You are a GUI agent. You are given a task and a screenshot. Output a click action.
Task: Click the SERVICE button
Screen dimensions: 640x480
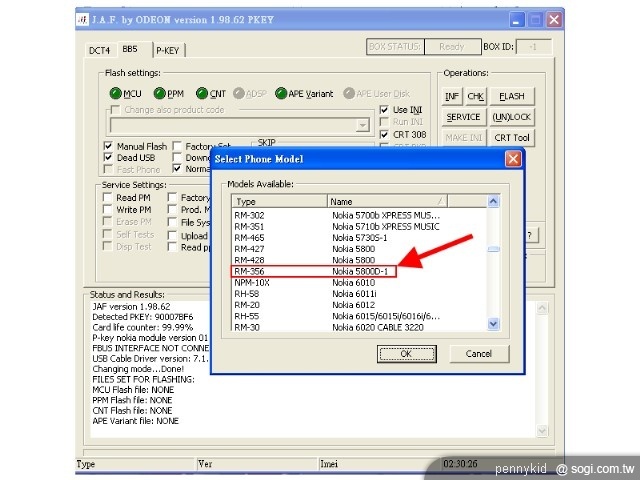click(463, 117)
